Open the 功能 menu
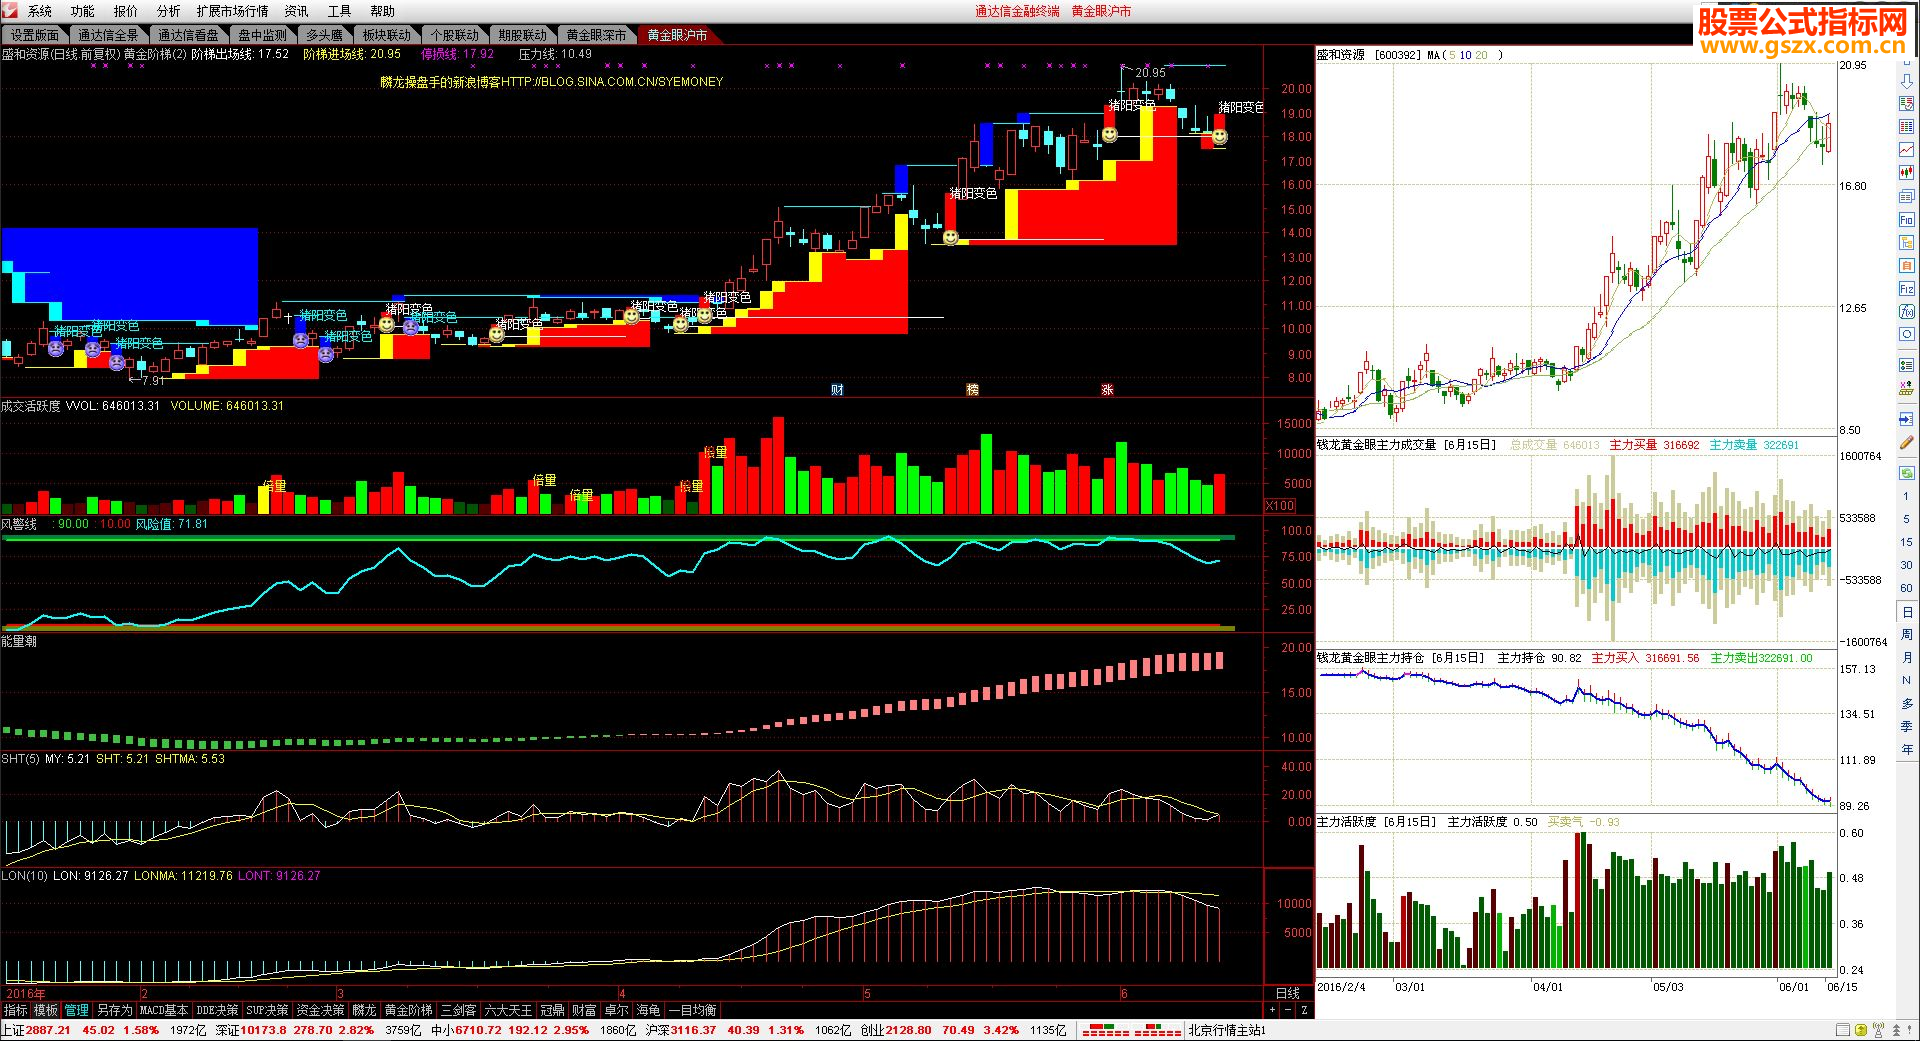The height and width of the screenshot is (1041, 1920). coord(83,11)
